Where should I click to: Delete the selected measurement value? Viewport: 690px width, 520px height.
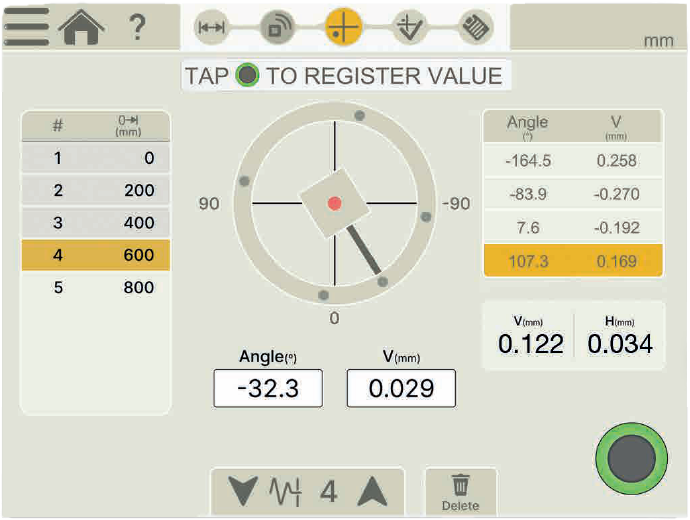460,492
